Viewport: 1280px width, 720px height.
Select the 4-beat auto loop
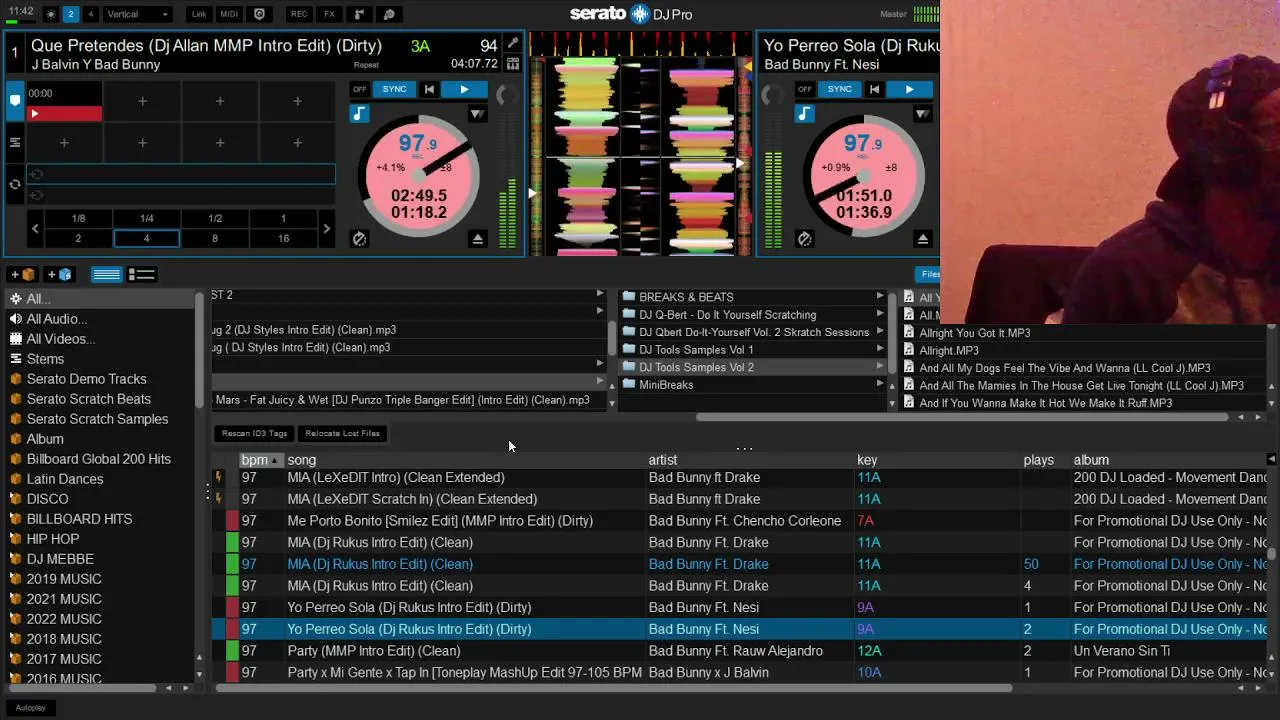(146, 238)
